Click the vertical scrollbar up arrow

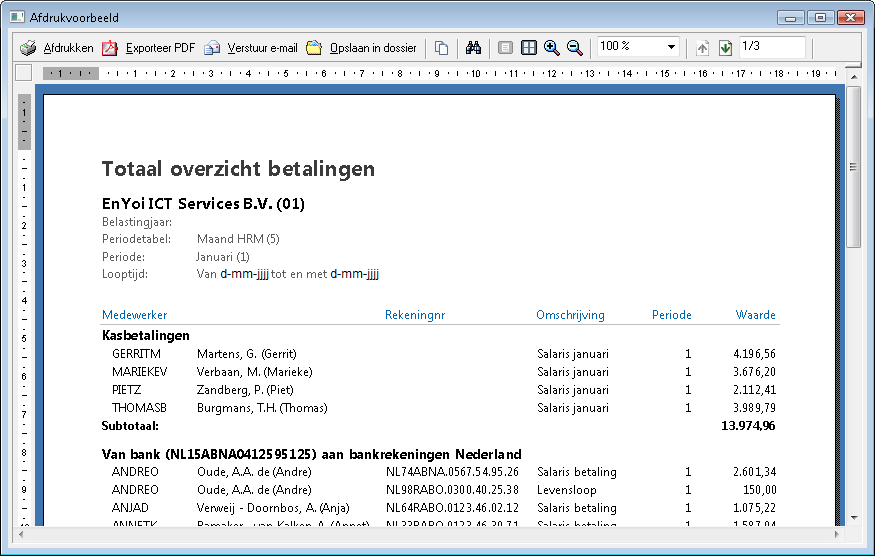854,77
